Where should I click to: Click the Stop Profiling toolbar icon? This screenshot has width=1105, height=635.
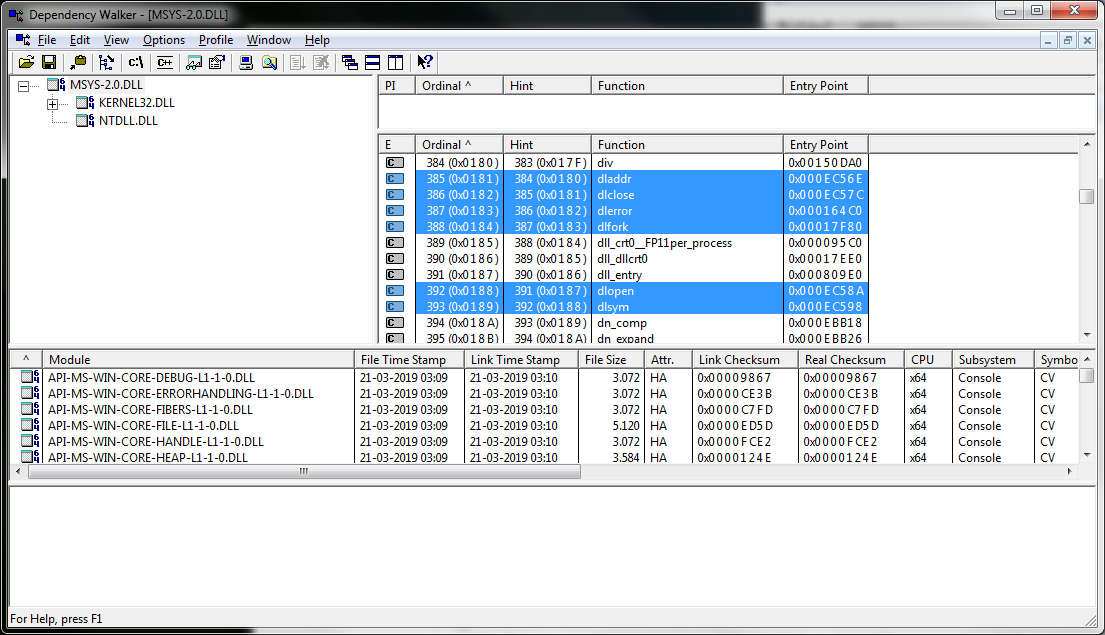[x=321, y=63]
